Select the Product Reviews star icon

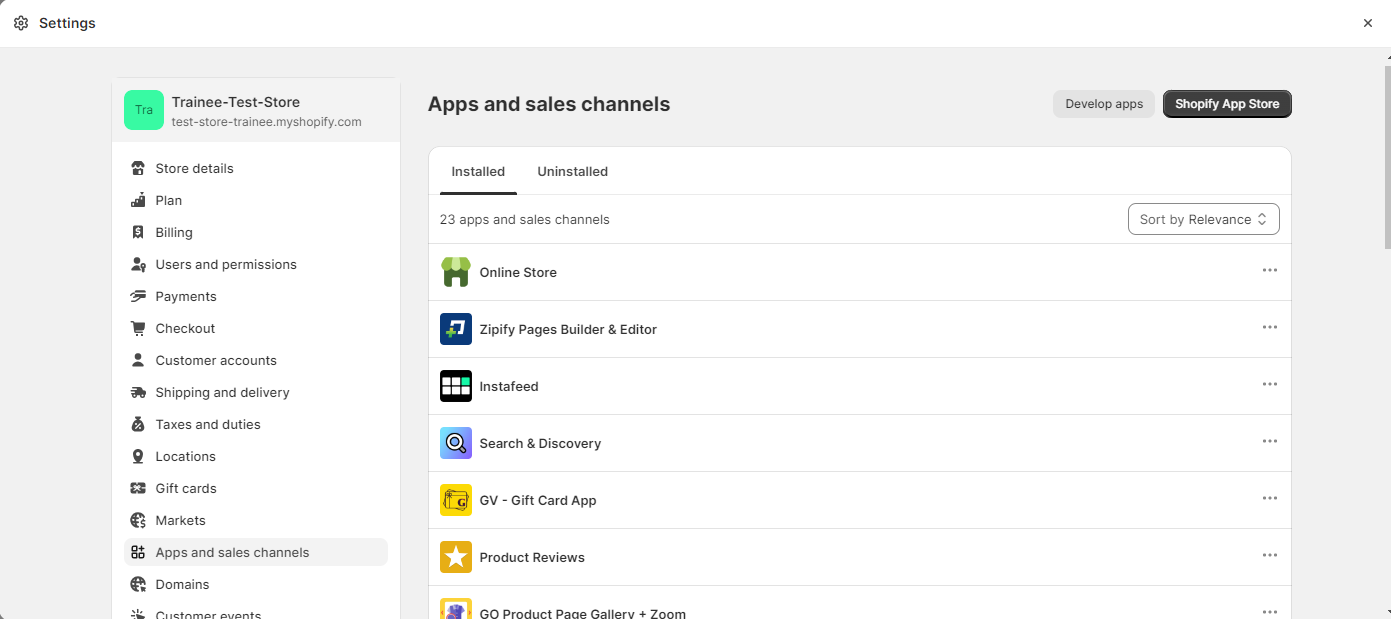pyautogui.click(x=456, y=557)
